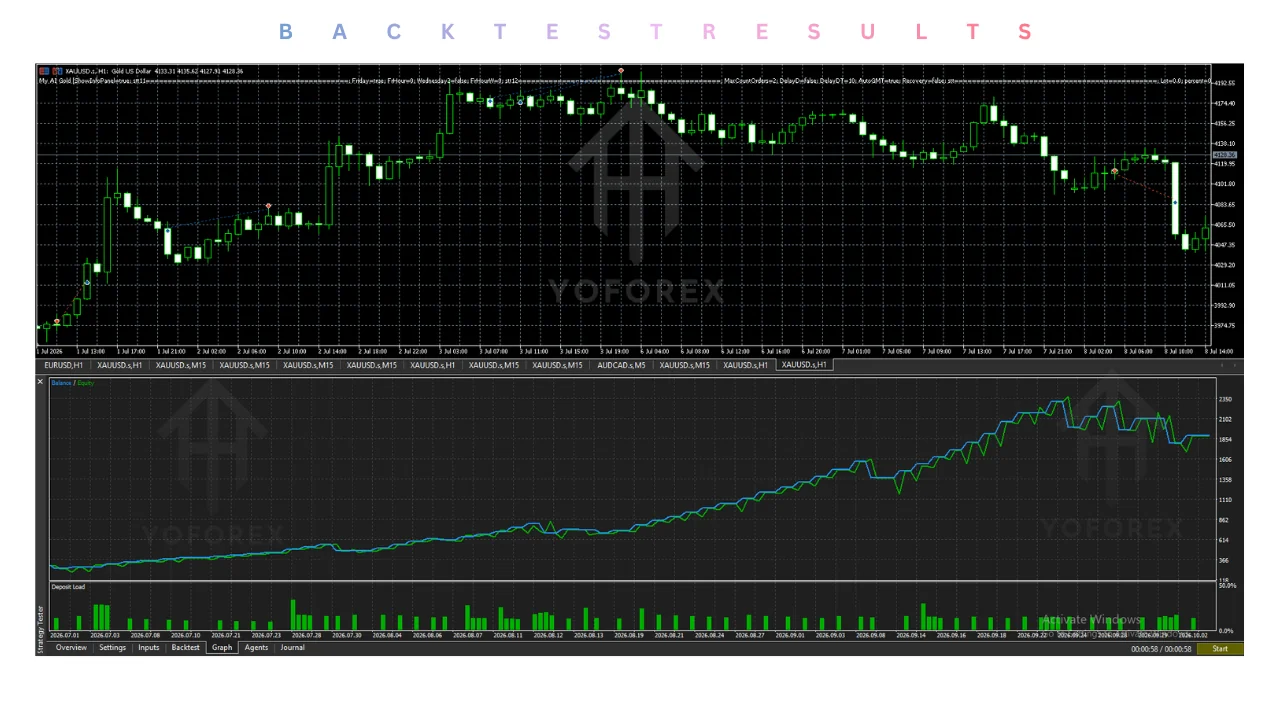Screen dimensions: 1280x720
Task: Click the Start button to run backtest
Action: pos(1220,649)
